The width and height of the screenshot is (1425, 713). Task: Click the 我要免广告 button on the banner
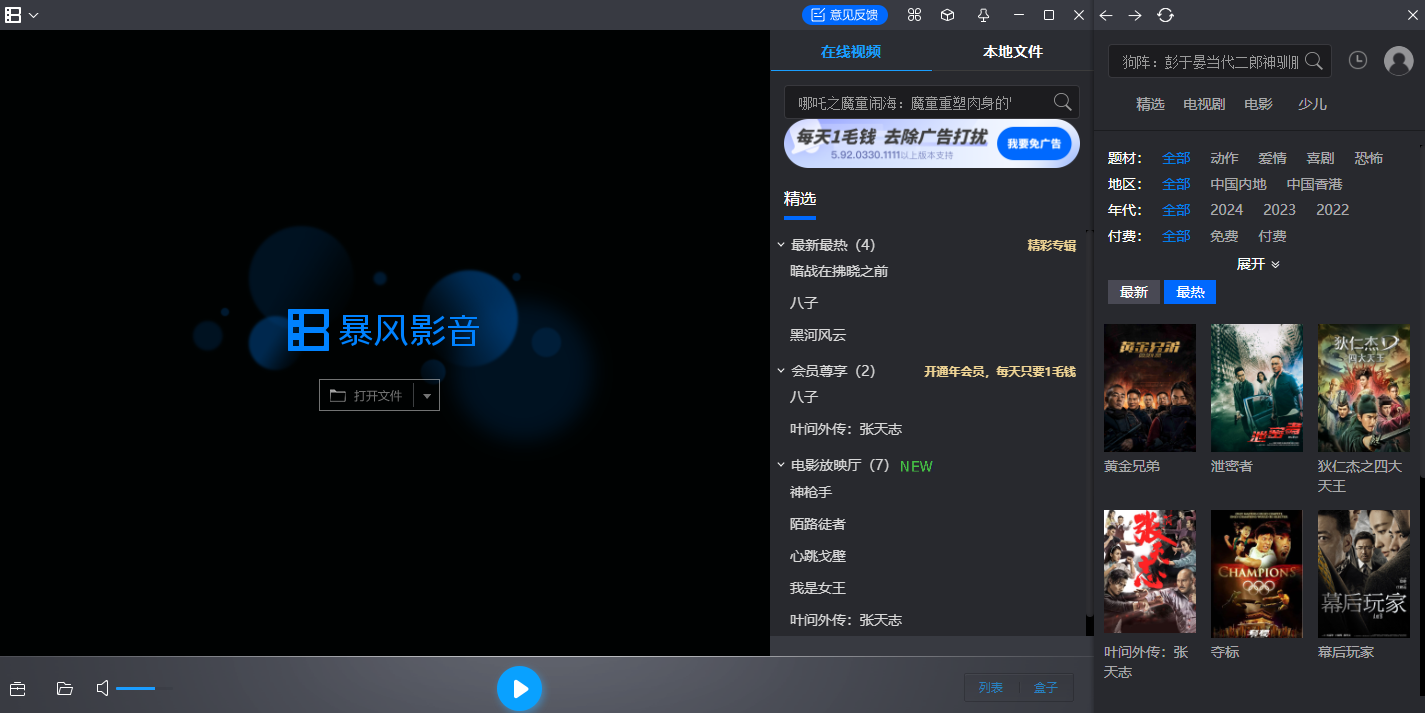pyautogui.click(x=1035, y=143)
